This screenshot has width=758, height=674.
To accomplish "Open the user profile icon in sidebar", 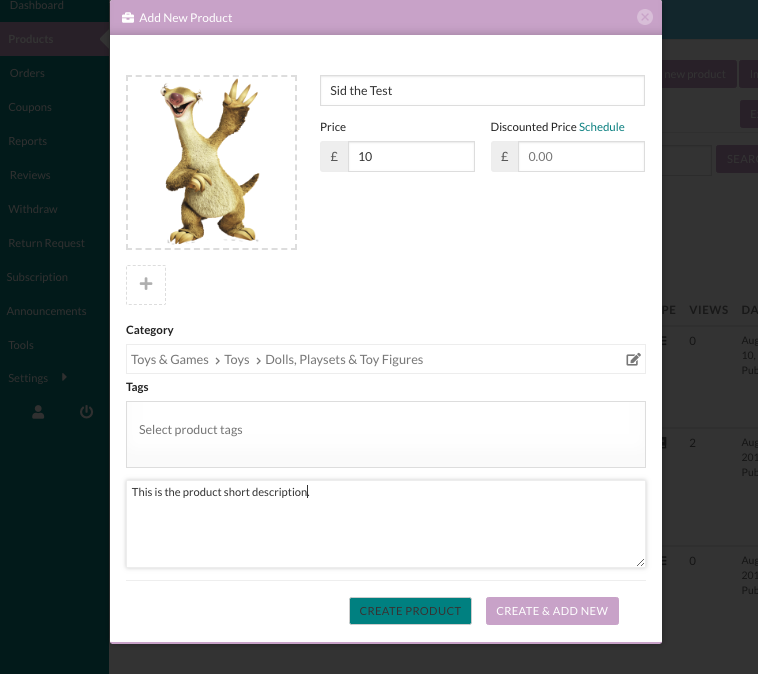I will pyautogui.click(x=38, y=412).
